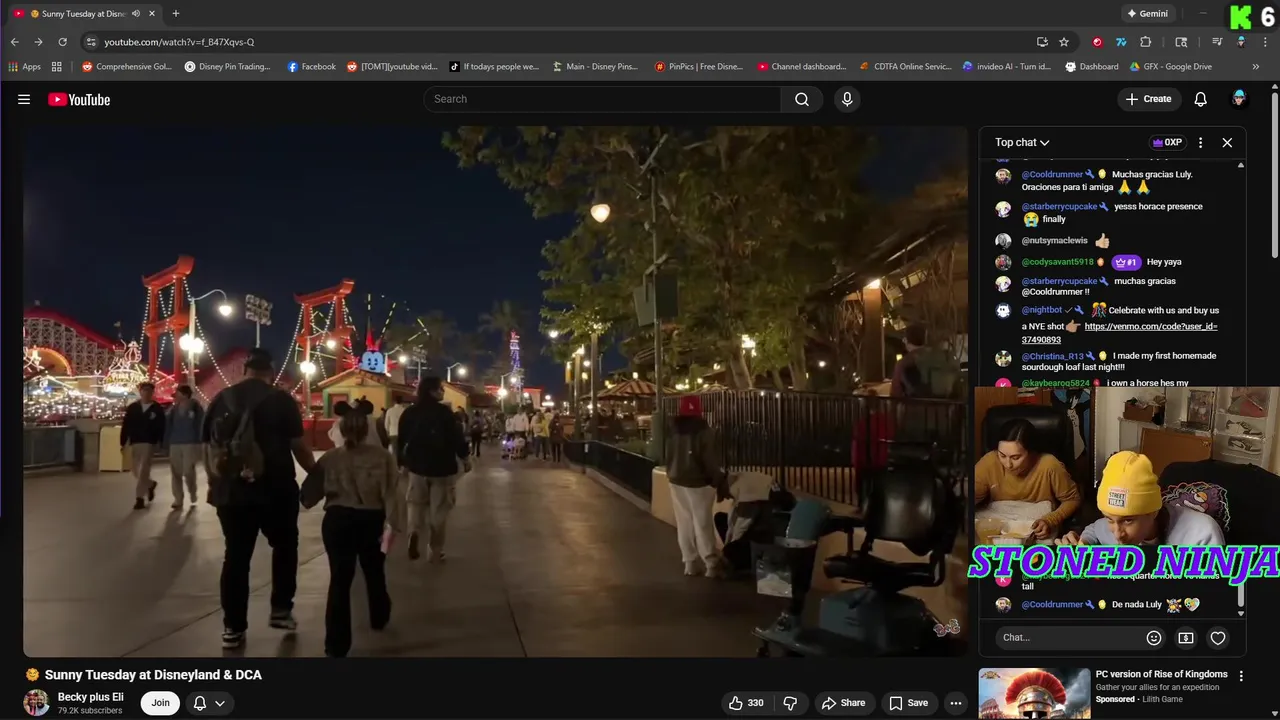Close the live chat panel
Screen dimensions: 1280x720
click(1227, 142)
